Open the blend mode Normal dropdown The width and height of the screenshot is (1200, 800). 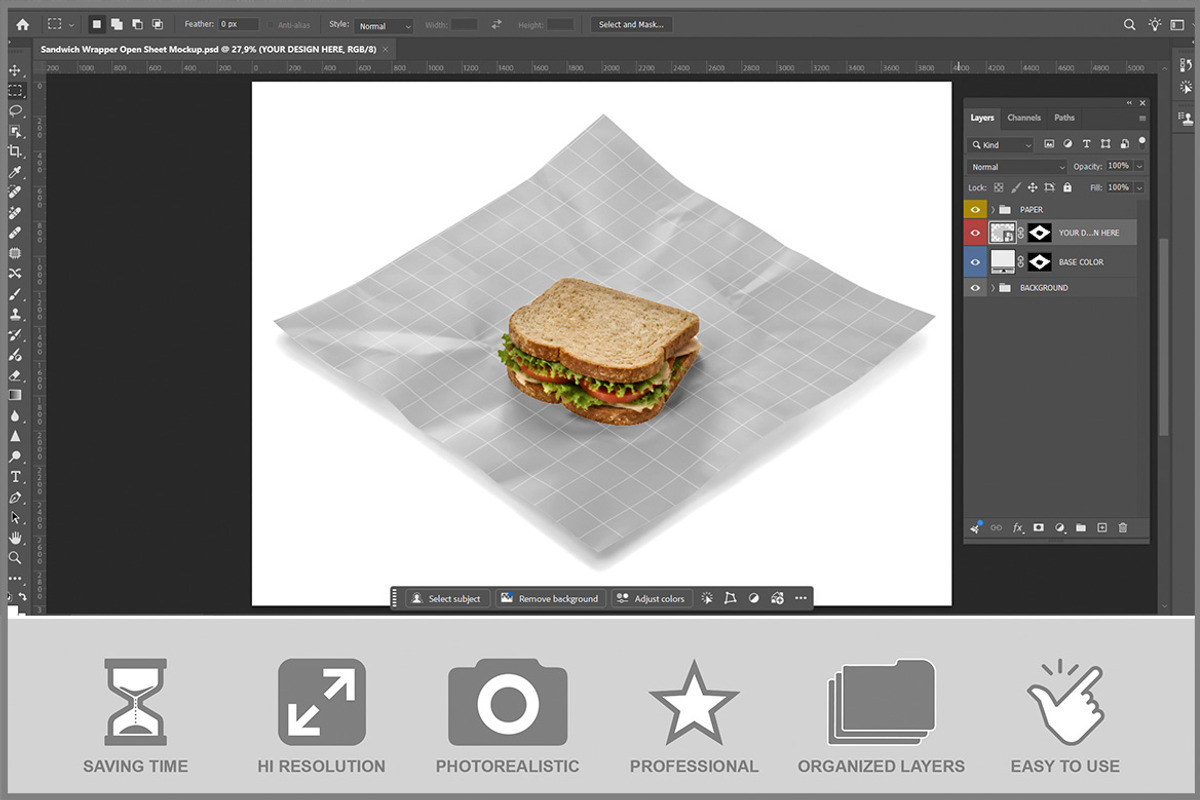1017,167
